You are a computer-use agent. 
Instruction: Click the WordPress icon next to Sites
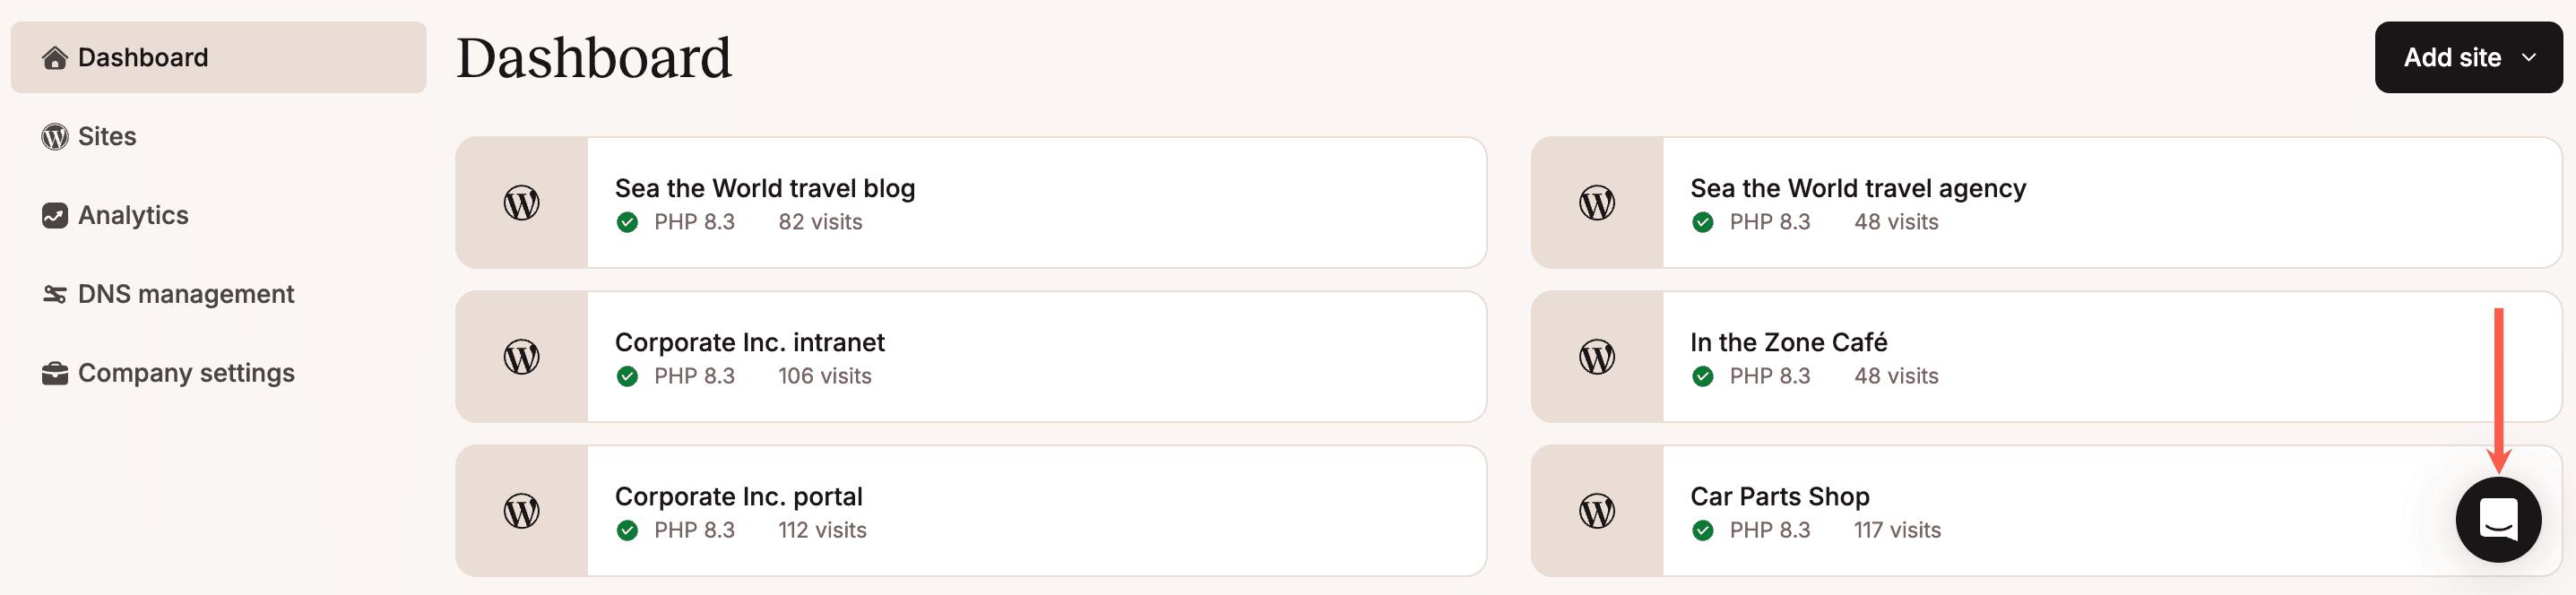[x=54, y=136]
